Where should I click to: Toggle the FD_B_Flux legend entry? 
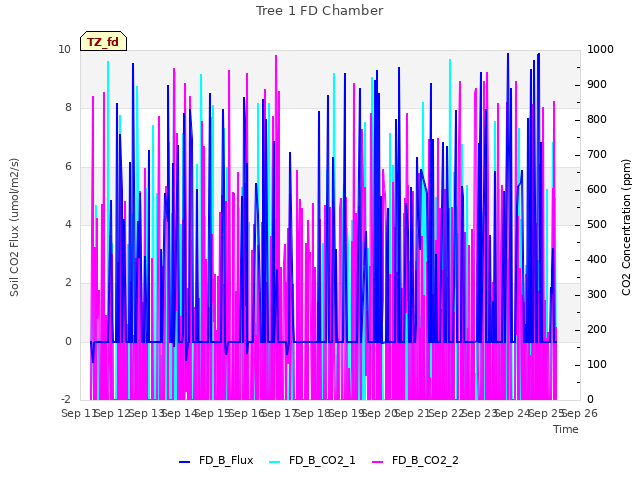click(216, 460)
